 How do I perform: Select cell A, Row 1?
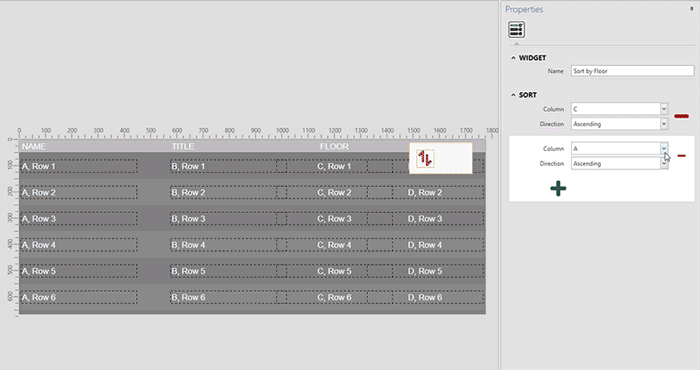click(x=79, y=166)
